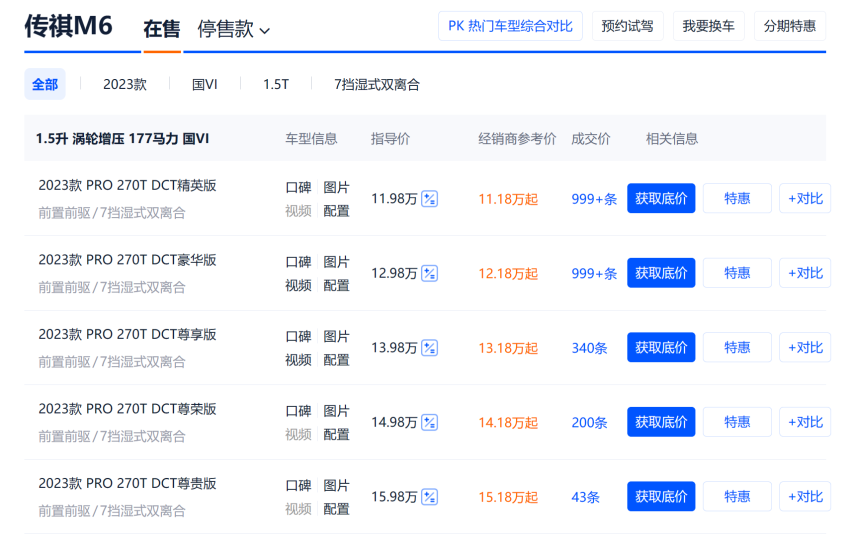Click the 1.5升 涡轮增压 177马力 国VI heading
852x550 pixels.
122,139
